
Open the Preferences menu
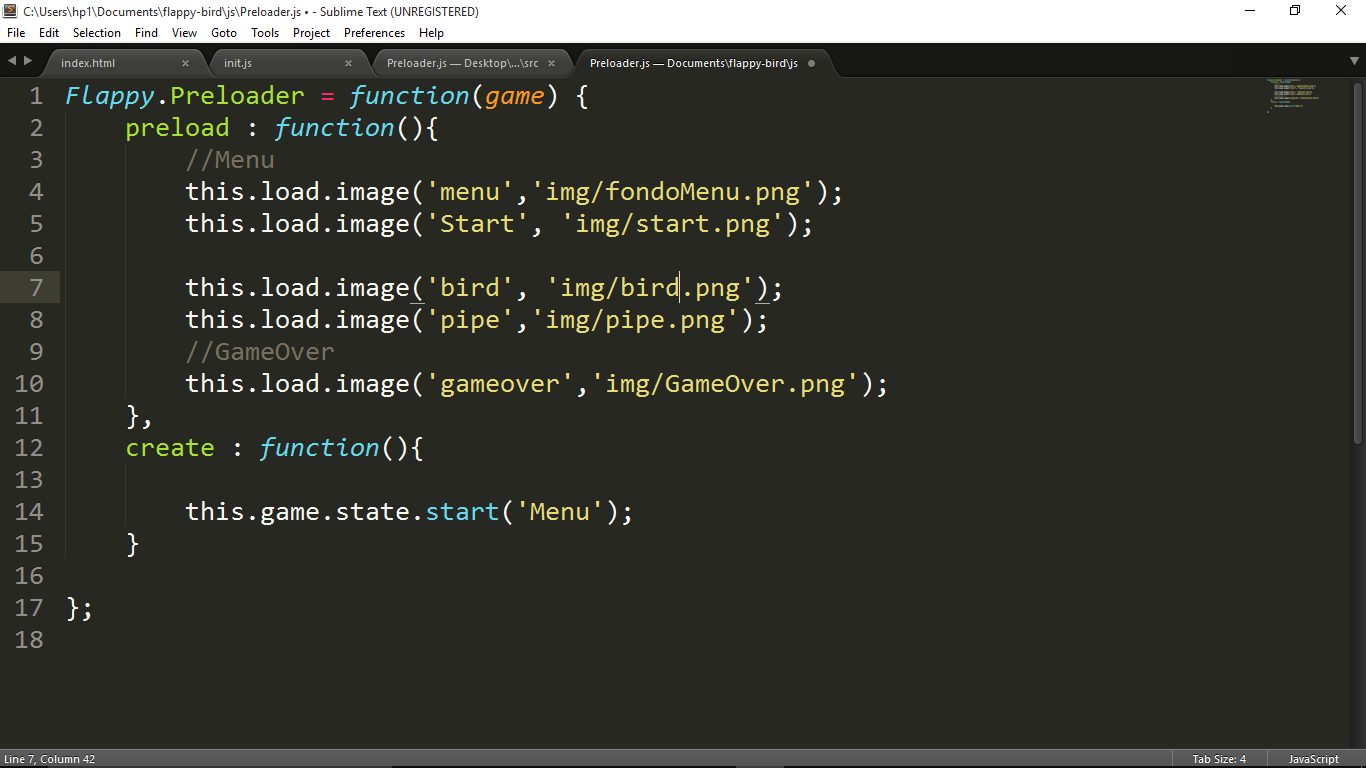(x=374, y=33)
